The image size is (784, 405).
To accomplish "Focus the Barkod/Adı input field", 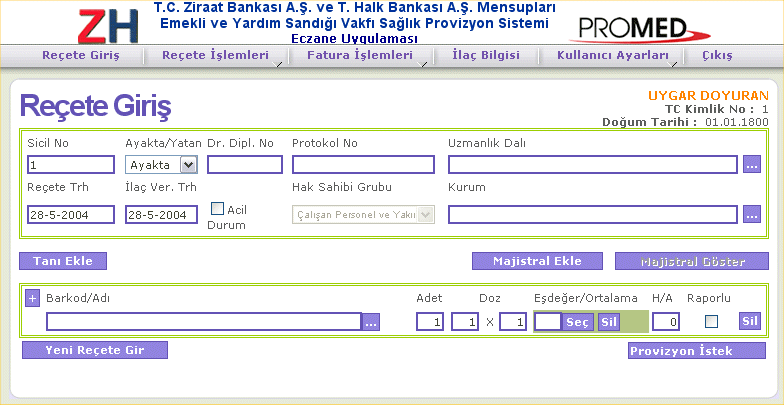I will 204,322.
